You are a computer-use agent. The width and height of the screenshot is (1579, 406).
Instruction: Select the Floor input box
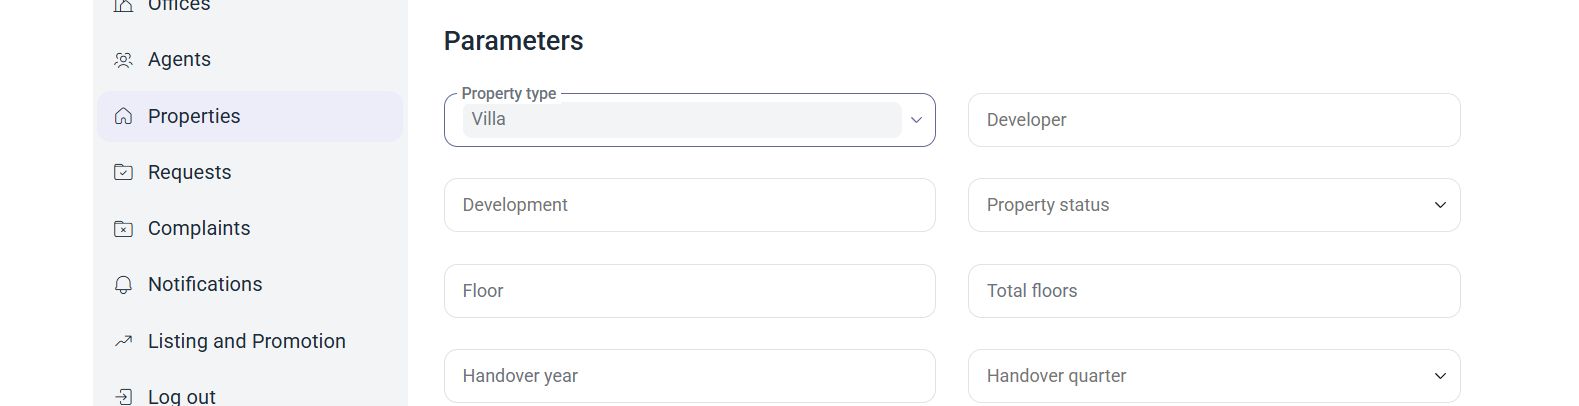690,291
